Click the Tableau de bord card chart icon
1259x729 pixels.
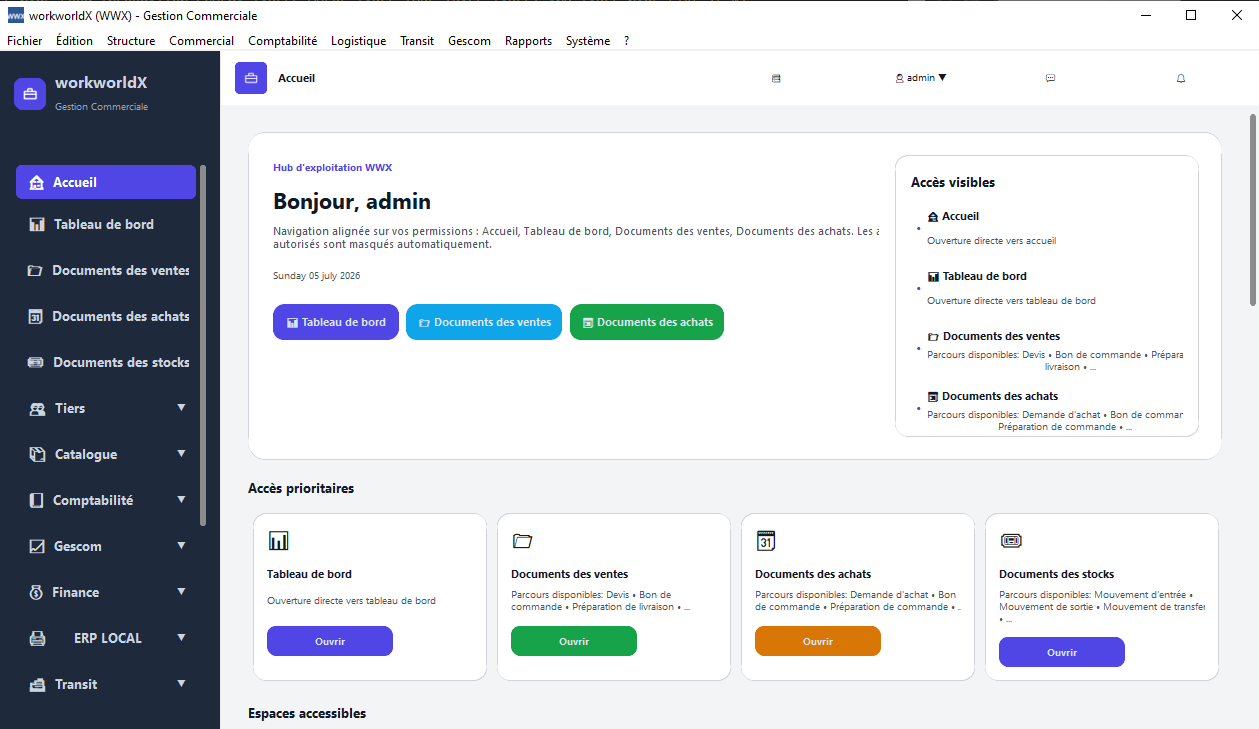[x=278, y=541]
